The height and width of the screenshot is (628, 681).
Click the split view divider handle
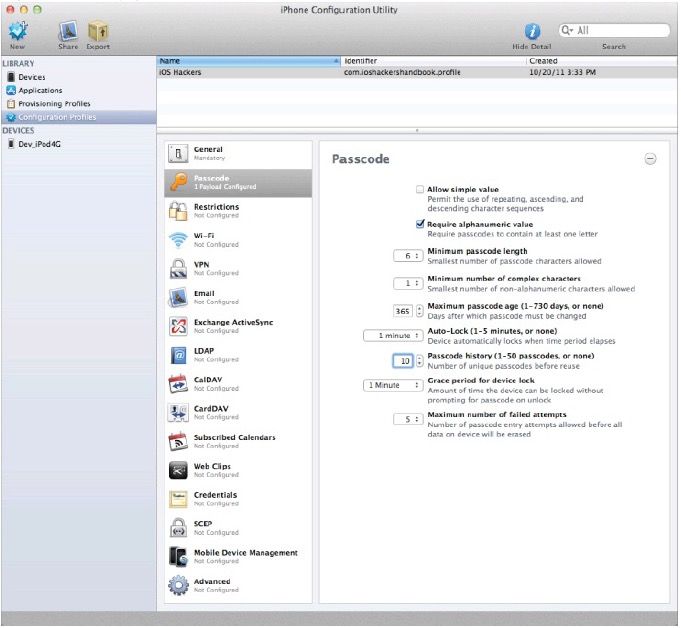pyautogui.click(x=417, y=130)
